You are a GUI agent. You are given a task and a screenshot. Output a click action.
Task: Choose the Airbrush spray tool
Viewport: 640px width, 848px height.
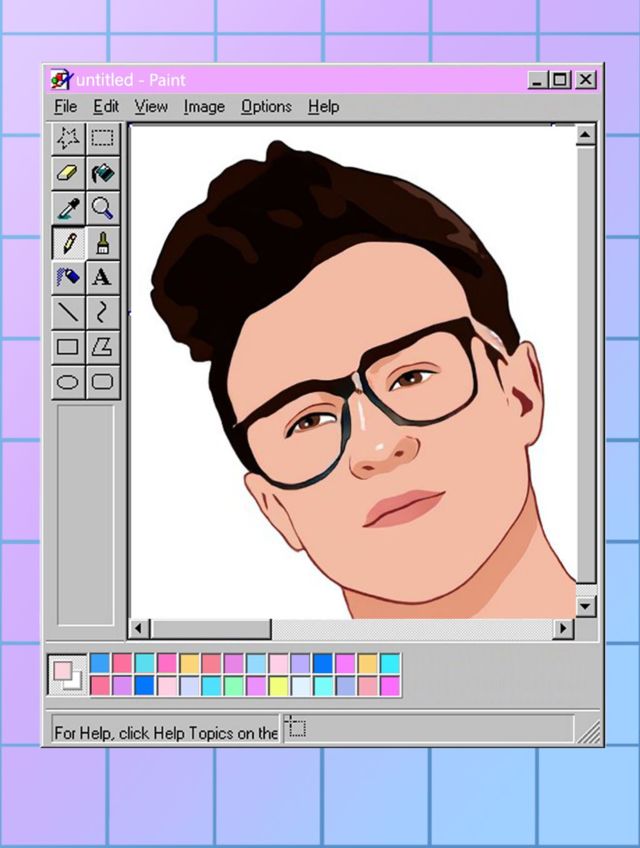[x=68, y=278]
